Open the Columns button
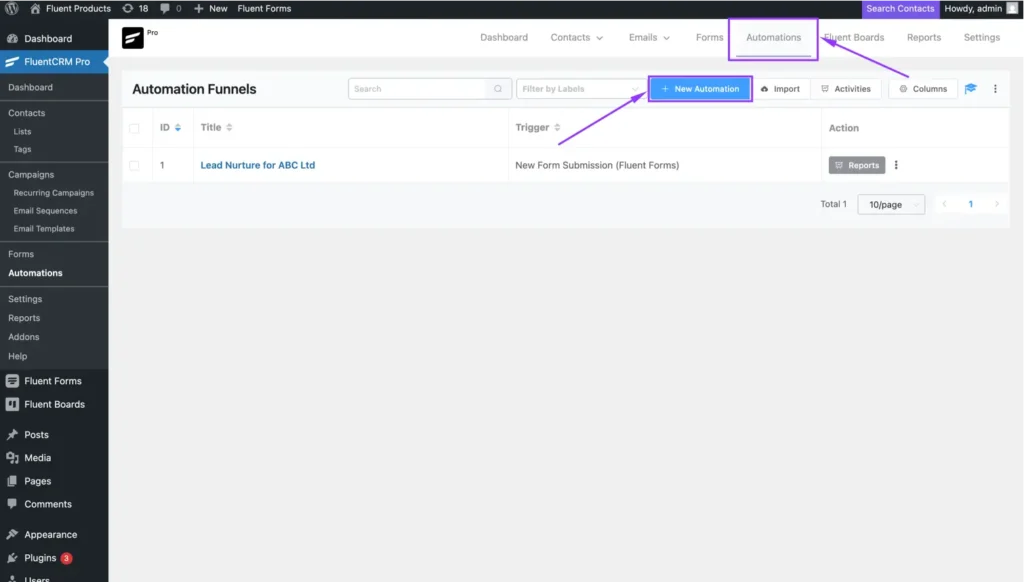 (x=923, y=89)
